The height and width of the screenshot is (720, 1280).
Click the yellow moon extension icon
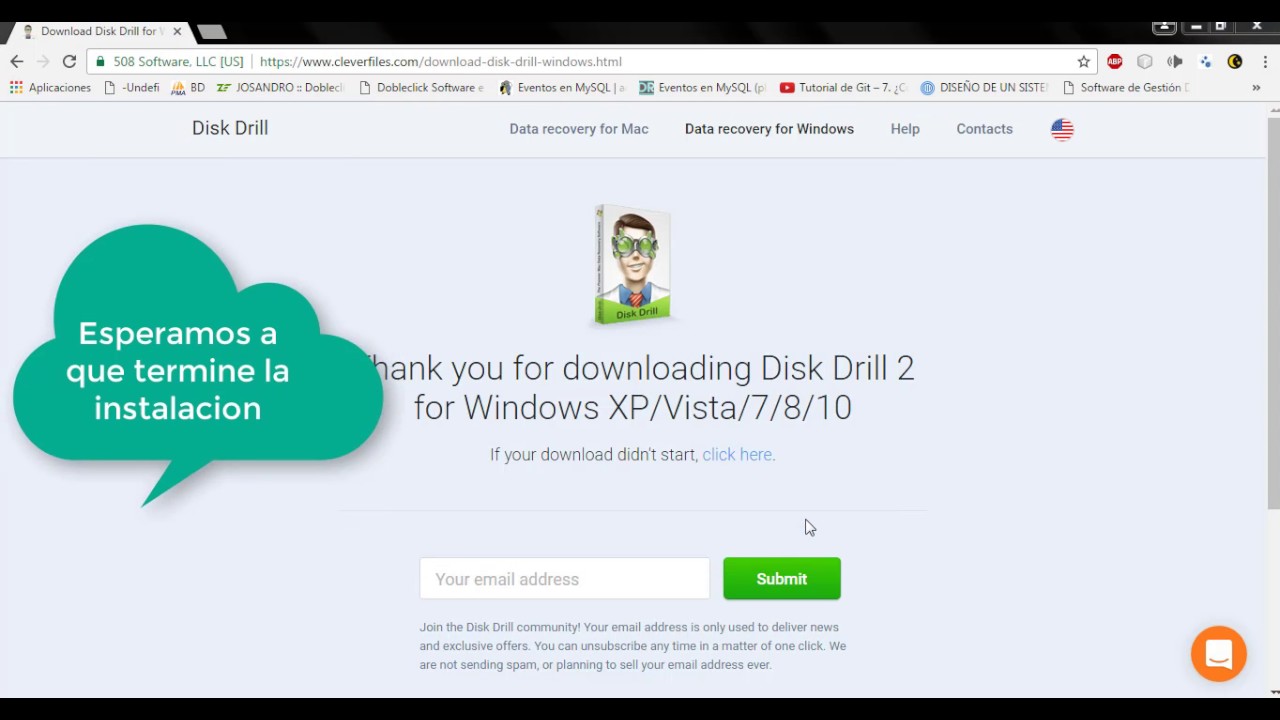click(1235, 61)
